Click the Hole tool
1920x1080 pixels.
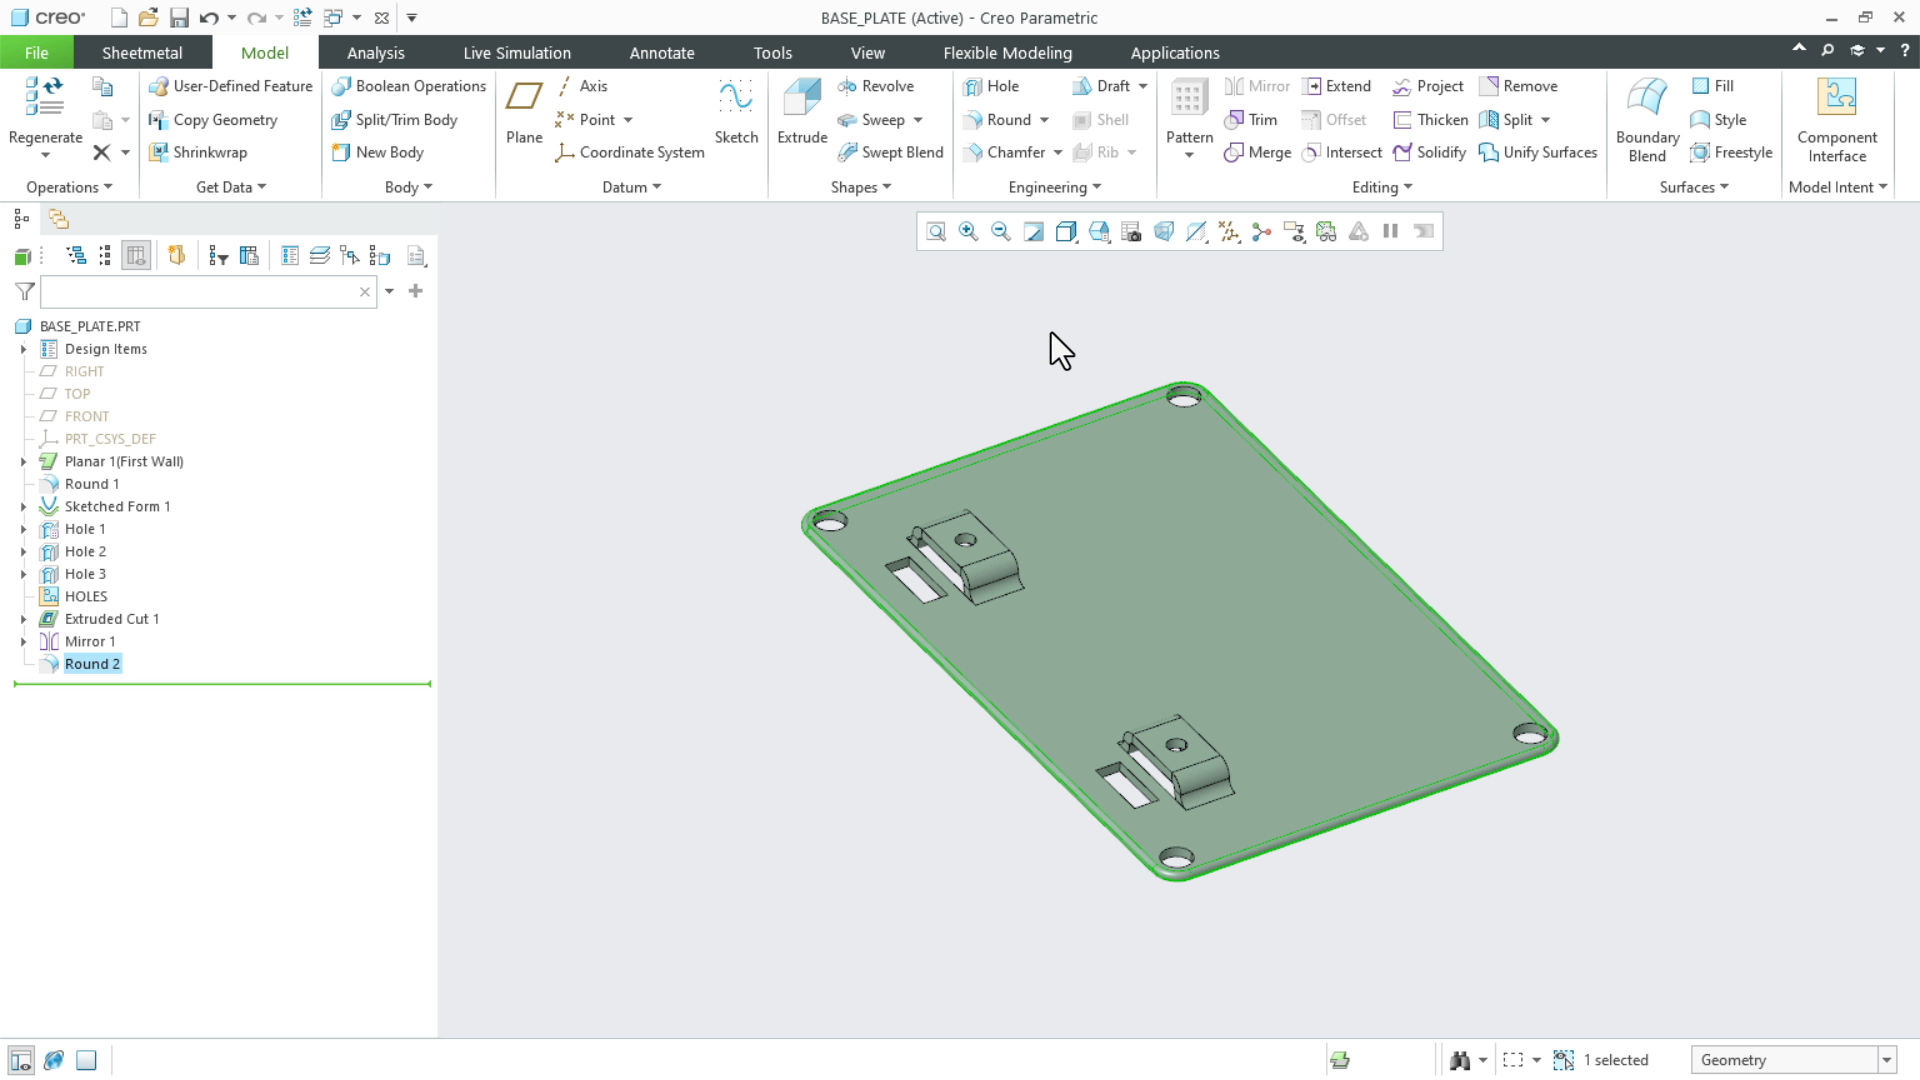point(991,86)
